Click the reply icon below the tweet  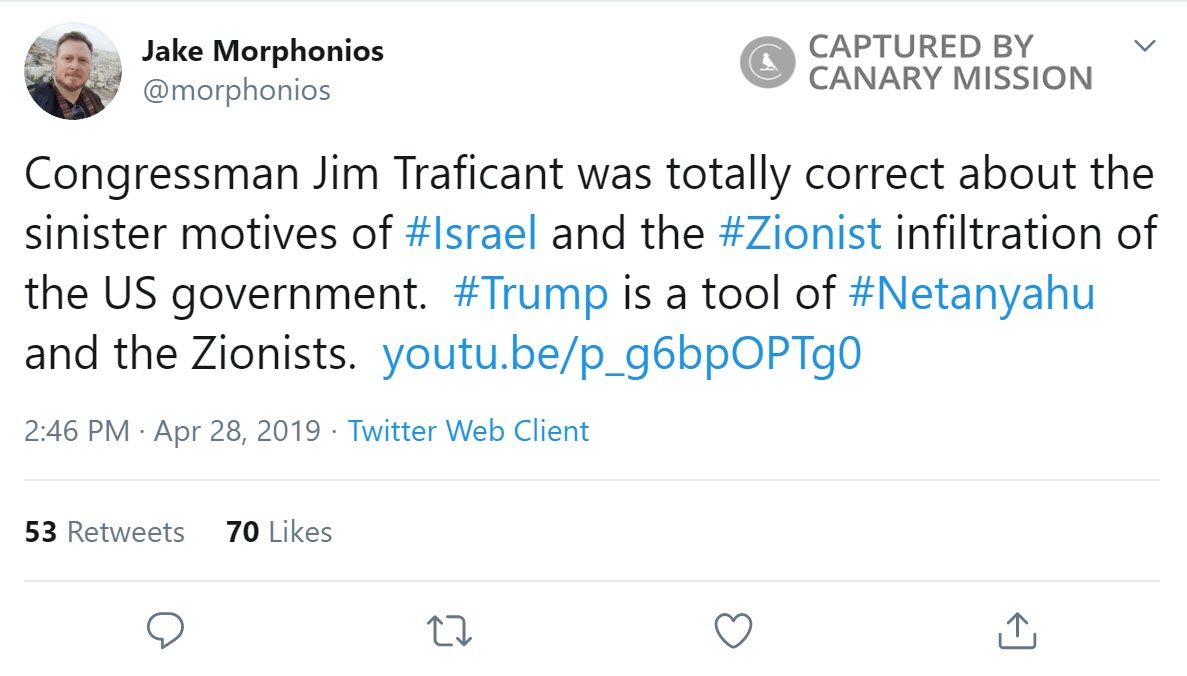coord(165,629)
